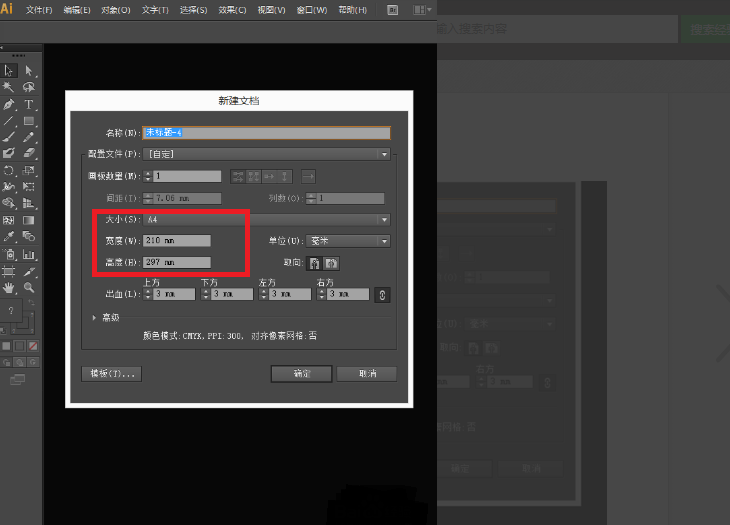This screenshot has height=525, width=730.
Task: Select the Gradient tool
Action: 29,220
